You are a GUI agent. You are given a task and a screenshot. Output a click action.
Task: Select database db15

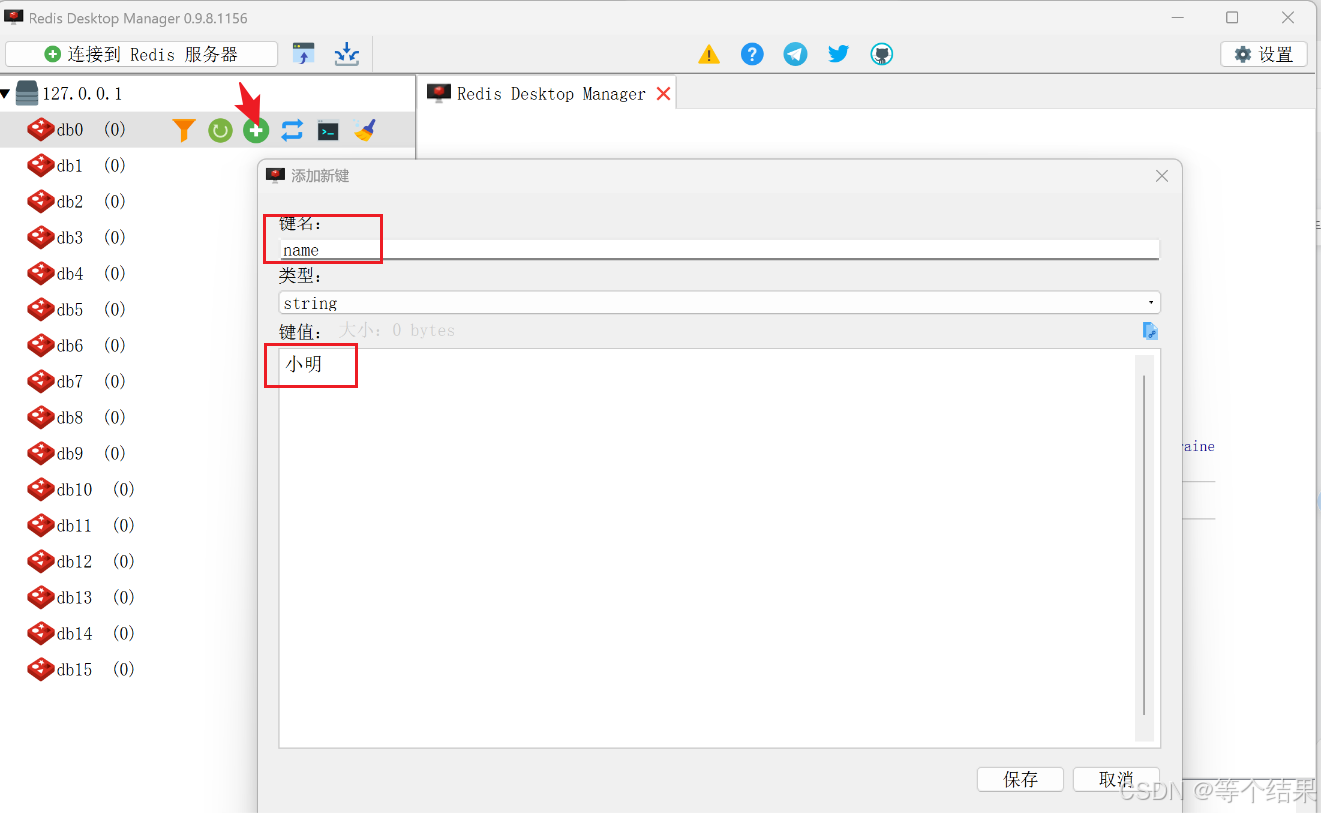[x=80, y=670]
